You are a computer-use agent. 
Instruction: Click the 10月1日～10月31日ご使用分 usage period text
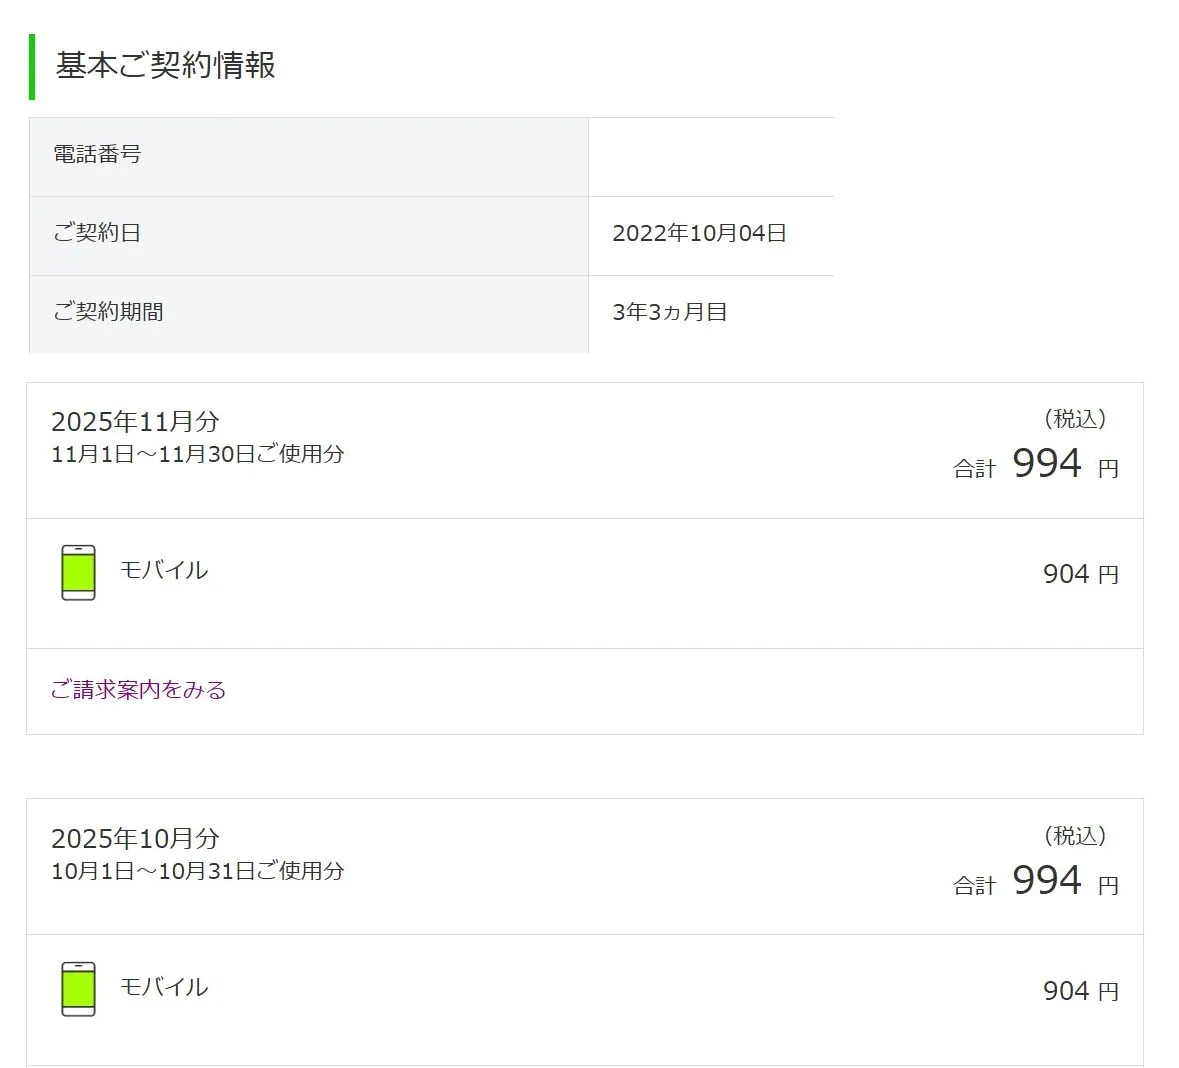click(198, 871)
